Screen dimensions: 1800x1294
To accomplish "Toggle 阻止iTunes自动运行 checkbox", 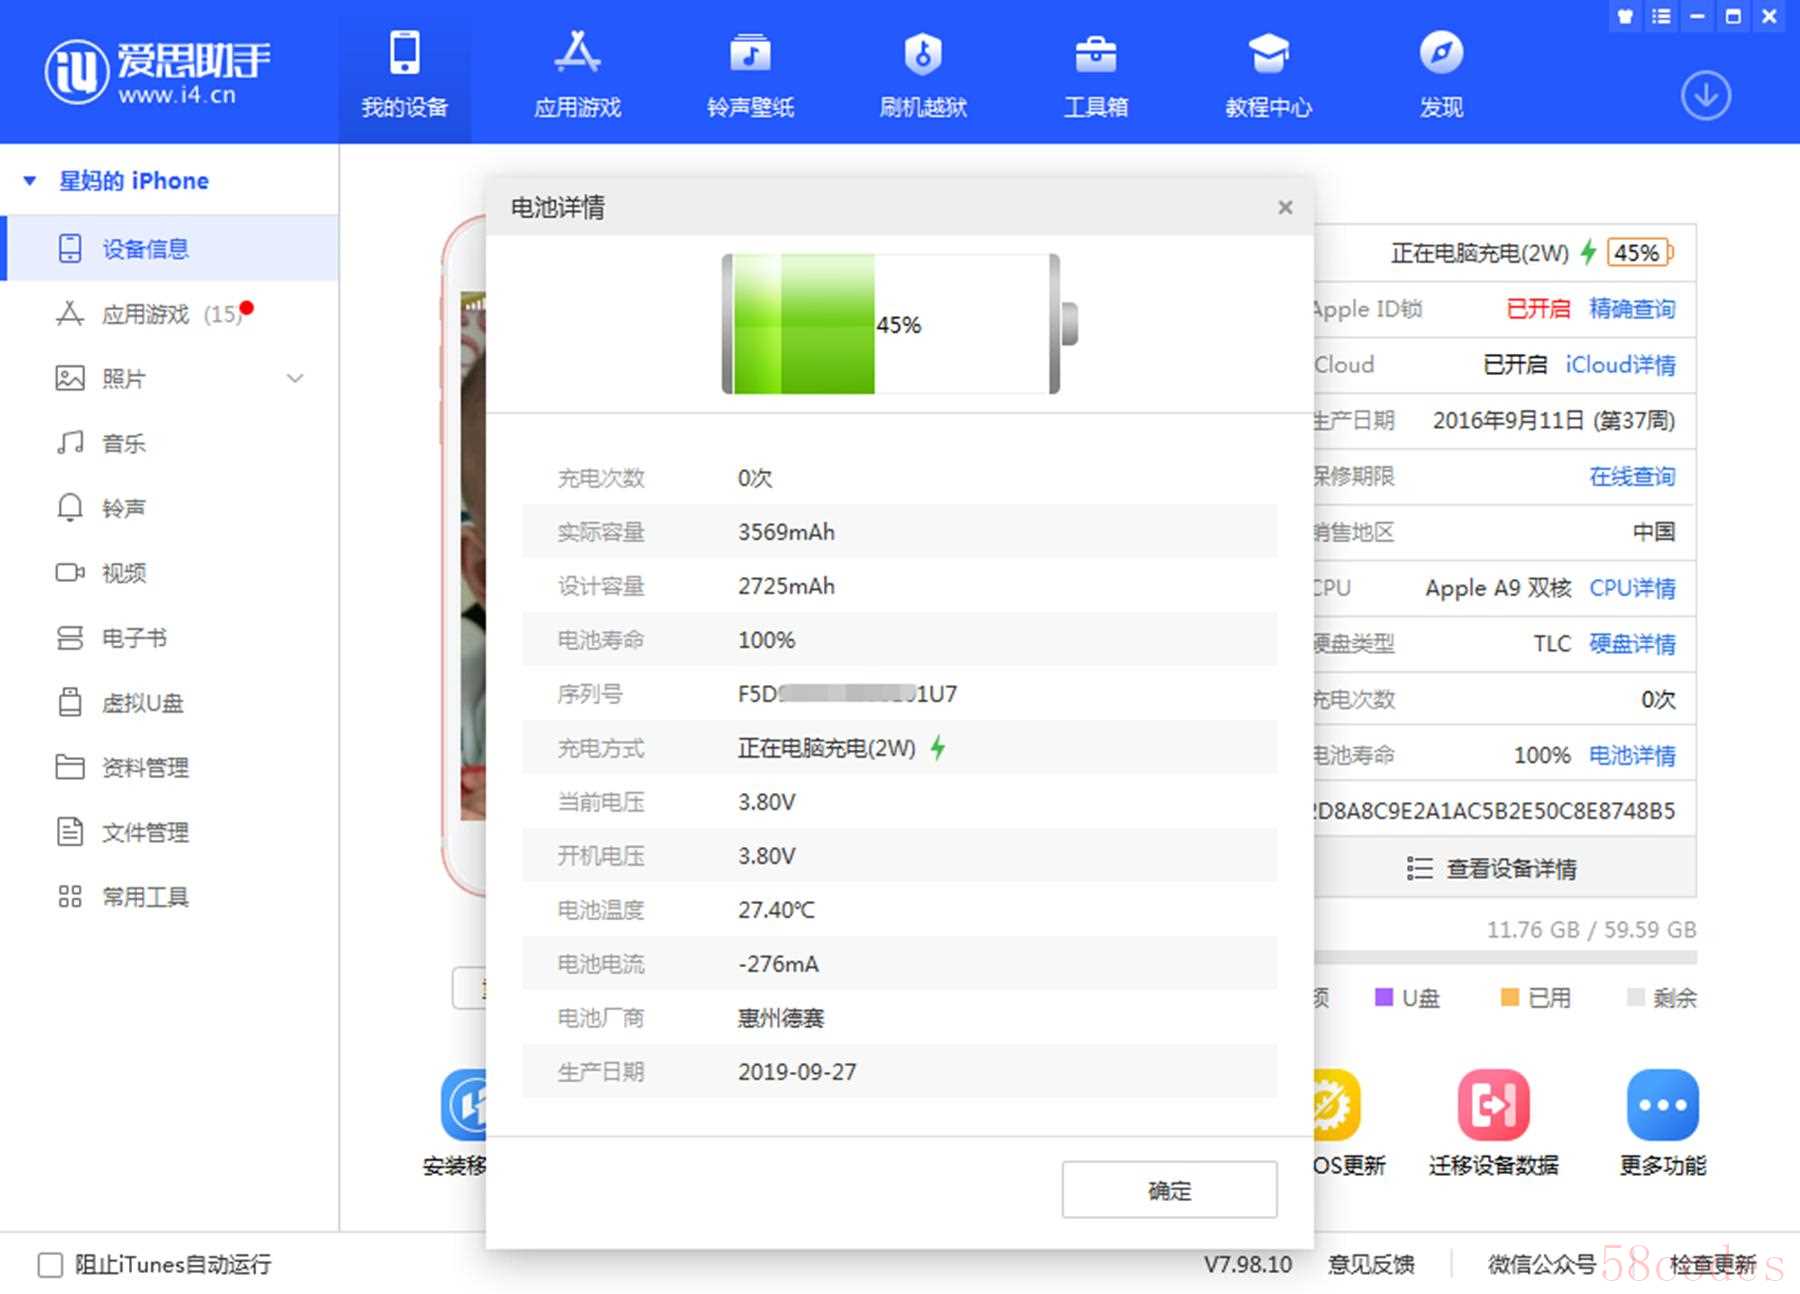I will pos(50,1265).
